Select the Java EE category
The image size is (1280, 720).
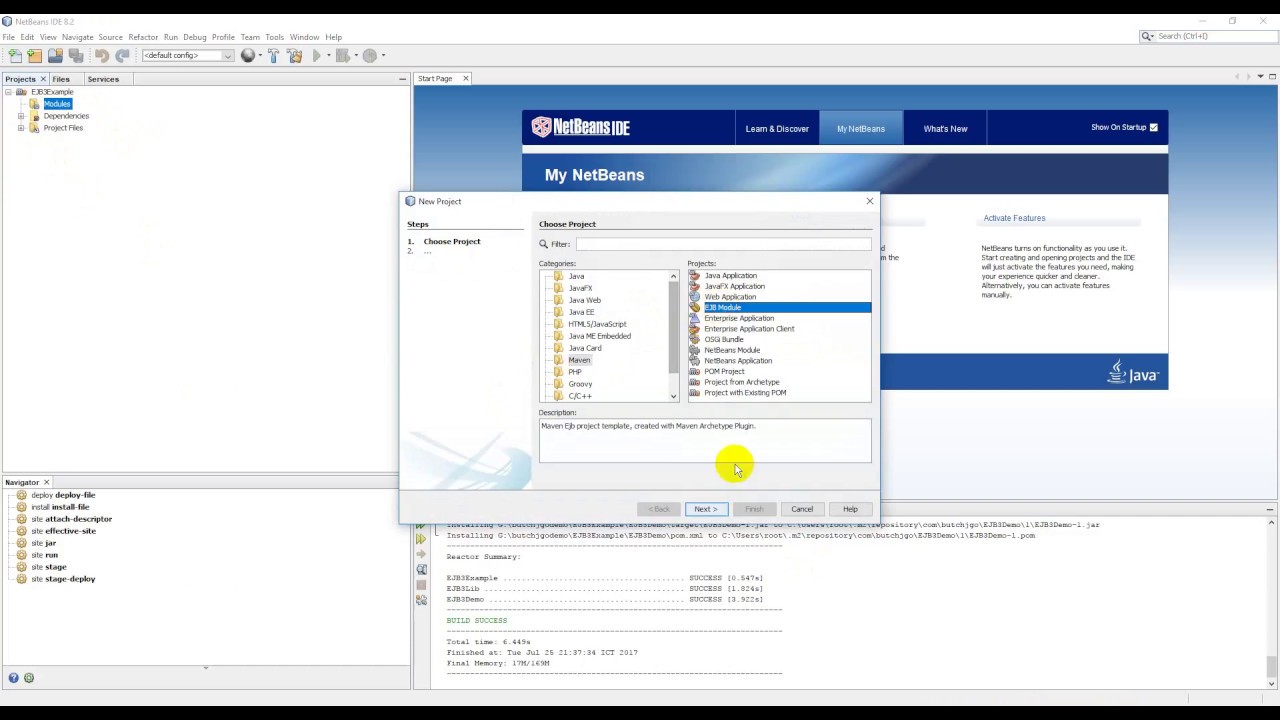pos(581,312)
